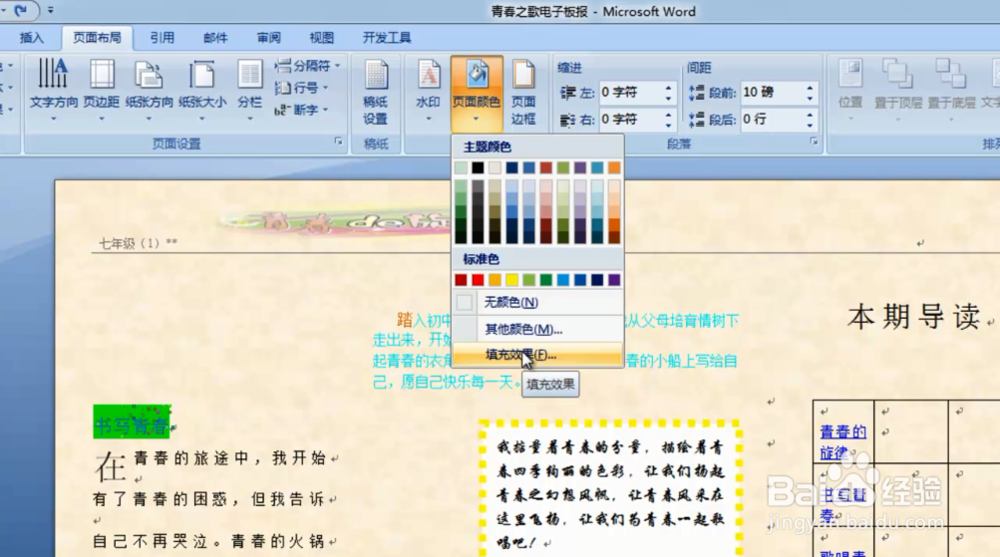The height and width of the screenshot is (557, 1000).
Task: Click the 本期导读 heading text
Action: pyautogui.click(x=913, y=316)
